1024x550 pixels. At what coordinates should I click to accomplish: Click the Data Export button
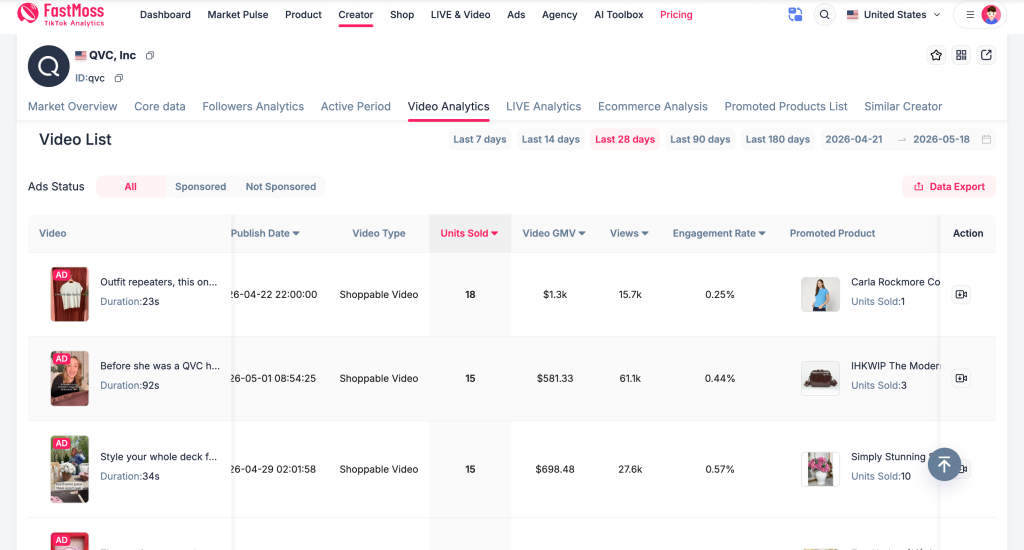[x=949, y=186]
